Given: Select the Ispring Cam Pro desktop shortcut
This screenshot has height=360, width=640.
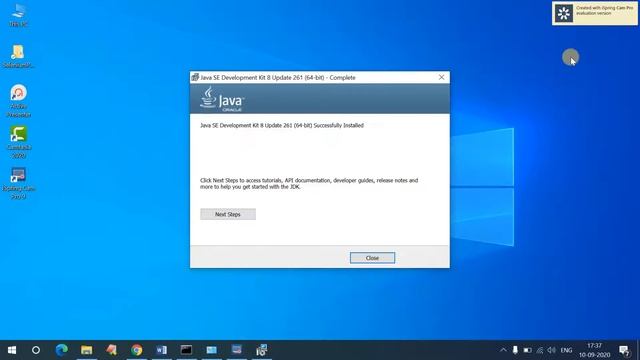Looking at the screenshot, I should pos(18,183).
